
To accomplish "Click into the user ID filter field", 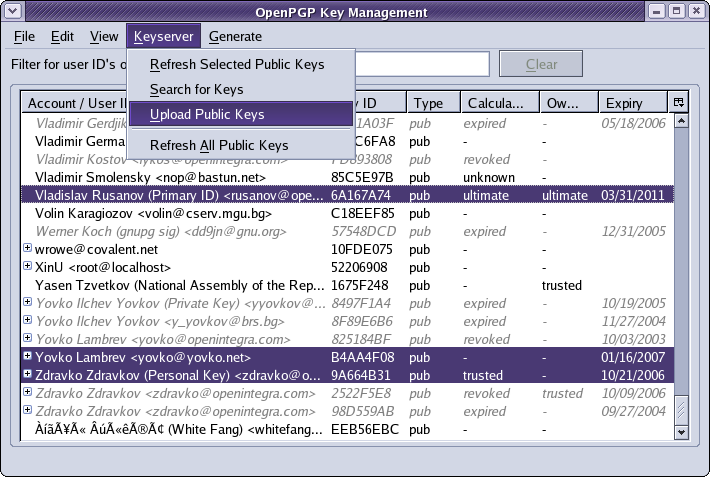I will coord(422,64).
